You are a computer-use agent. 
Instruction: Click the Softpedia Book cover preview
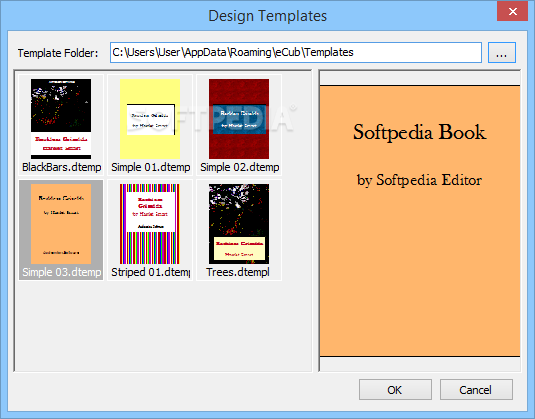tap(420, 221)
